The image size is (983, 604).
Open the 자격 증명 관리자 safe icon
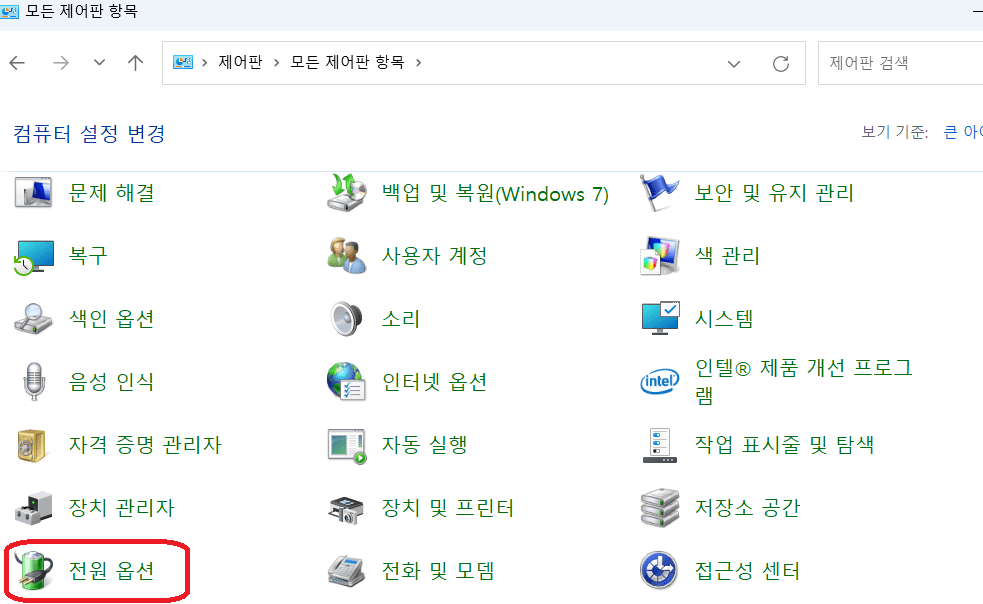pos(31,445)
